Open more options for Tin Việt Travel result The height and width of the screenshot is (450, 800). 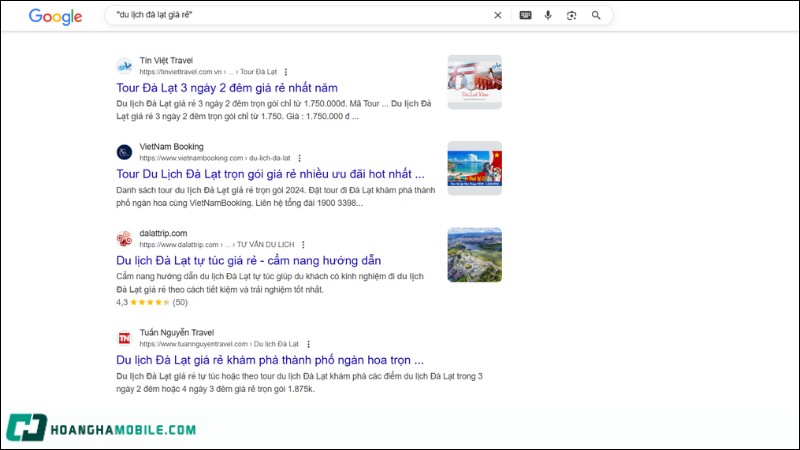point(286,72)
